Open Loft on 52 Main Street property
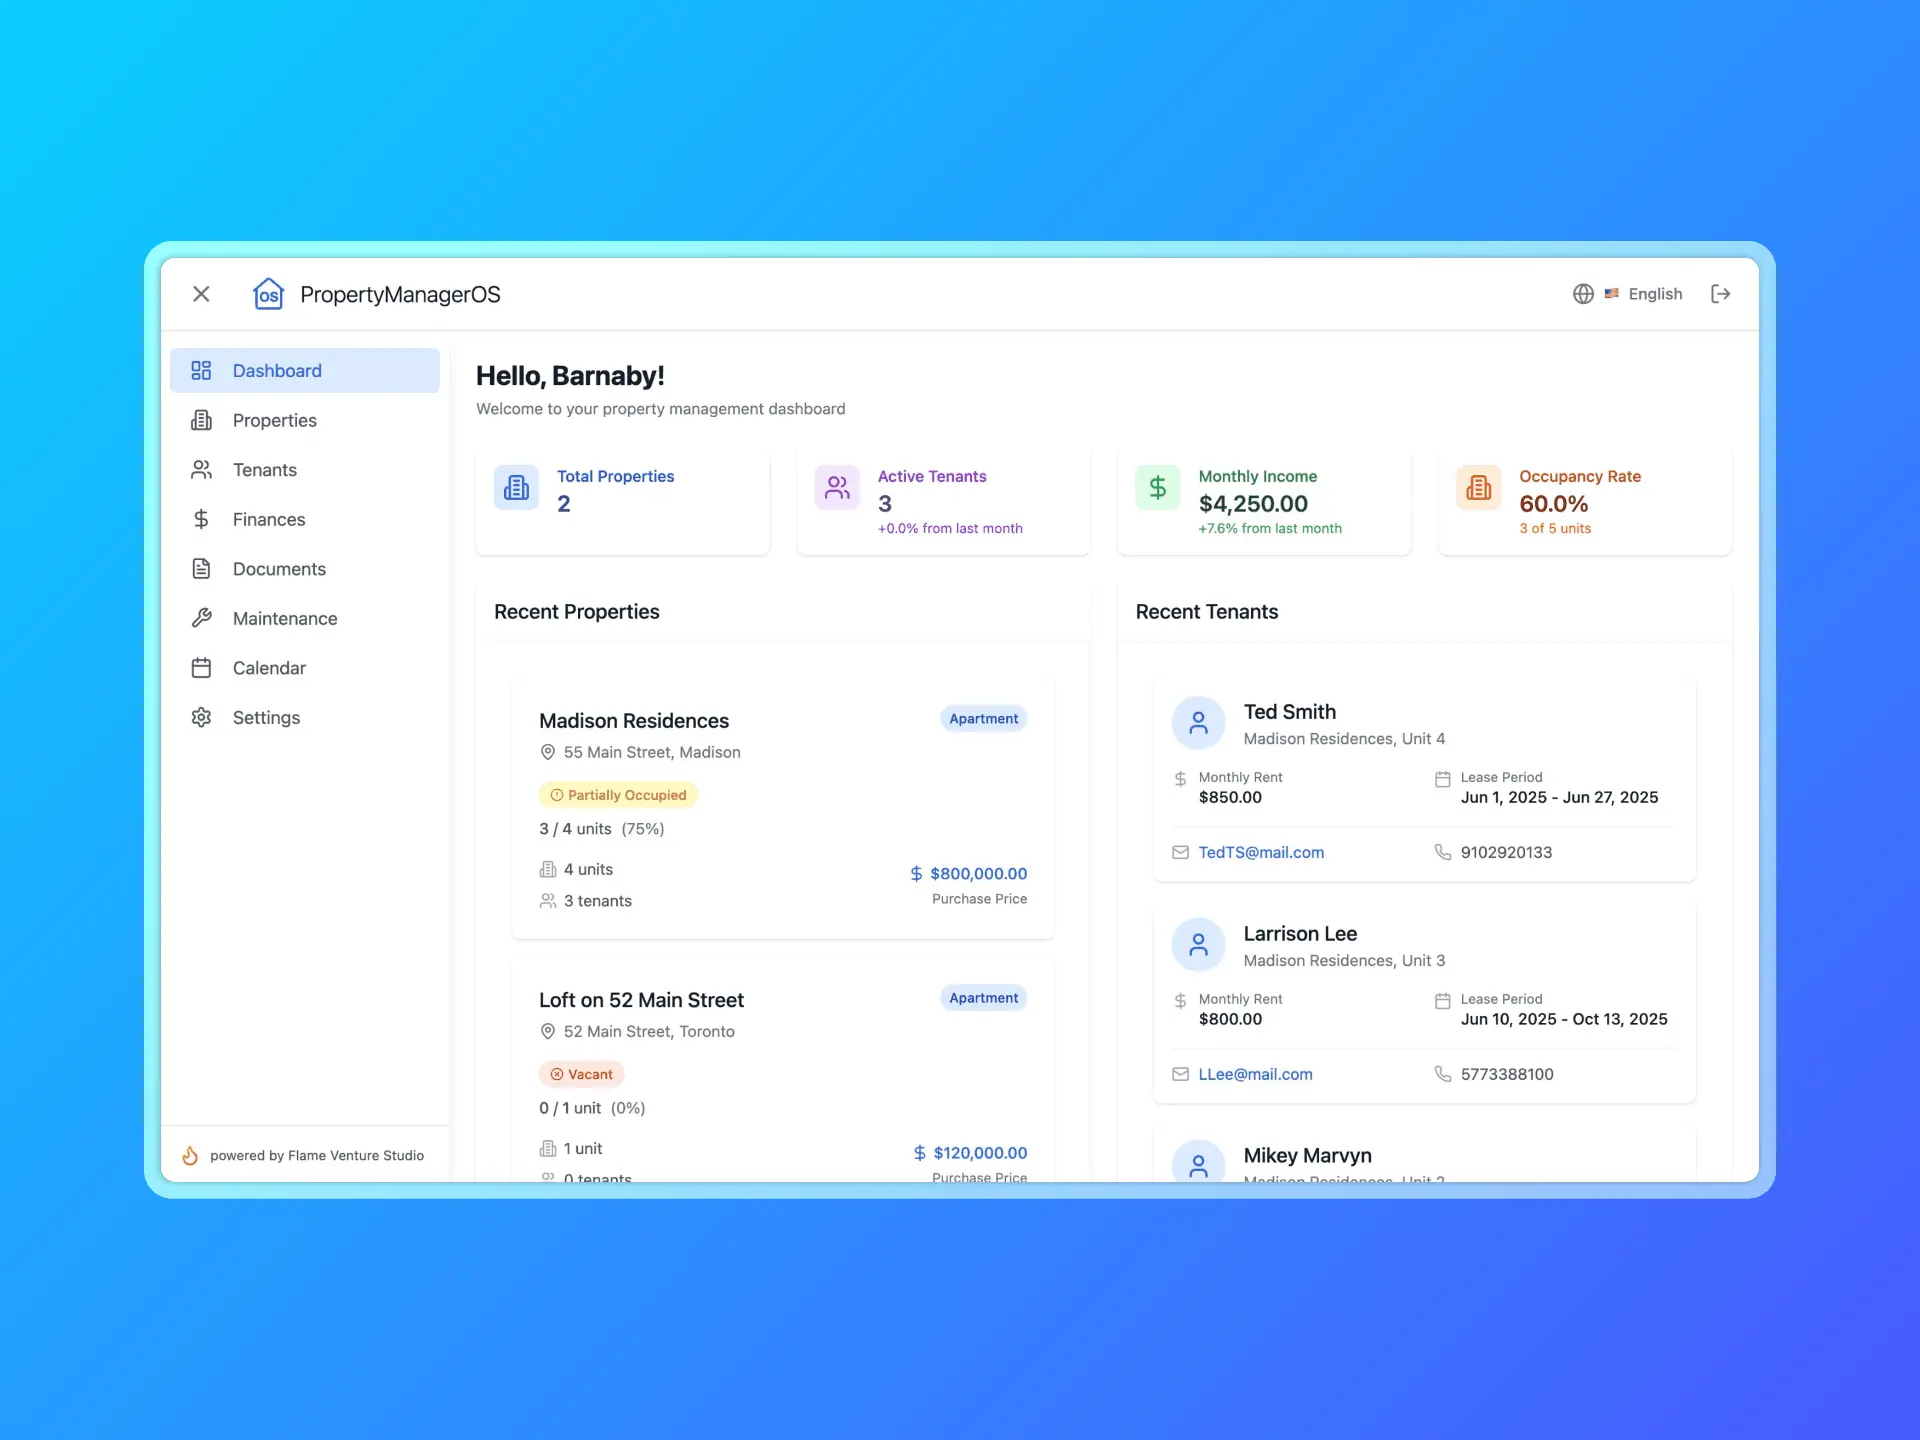 783,1070
